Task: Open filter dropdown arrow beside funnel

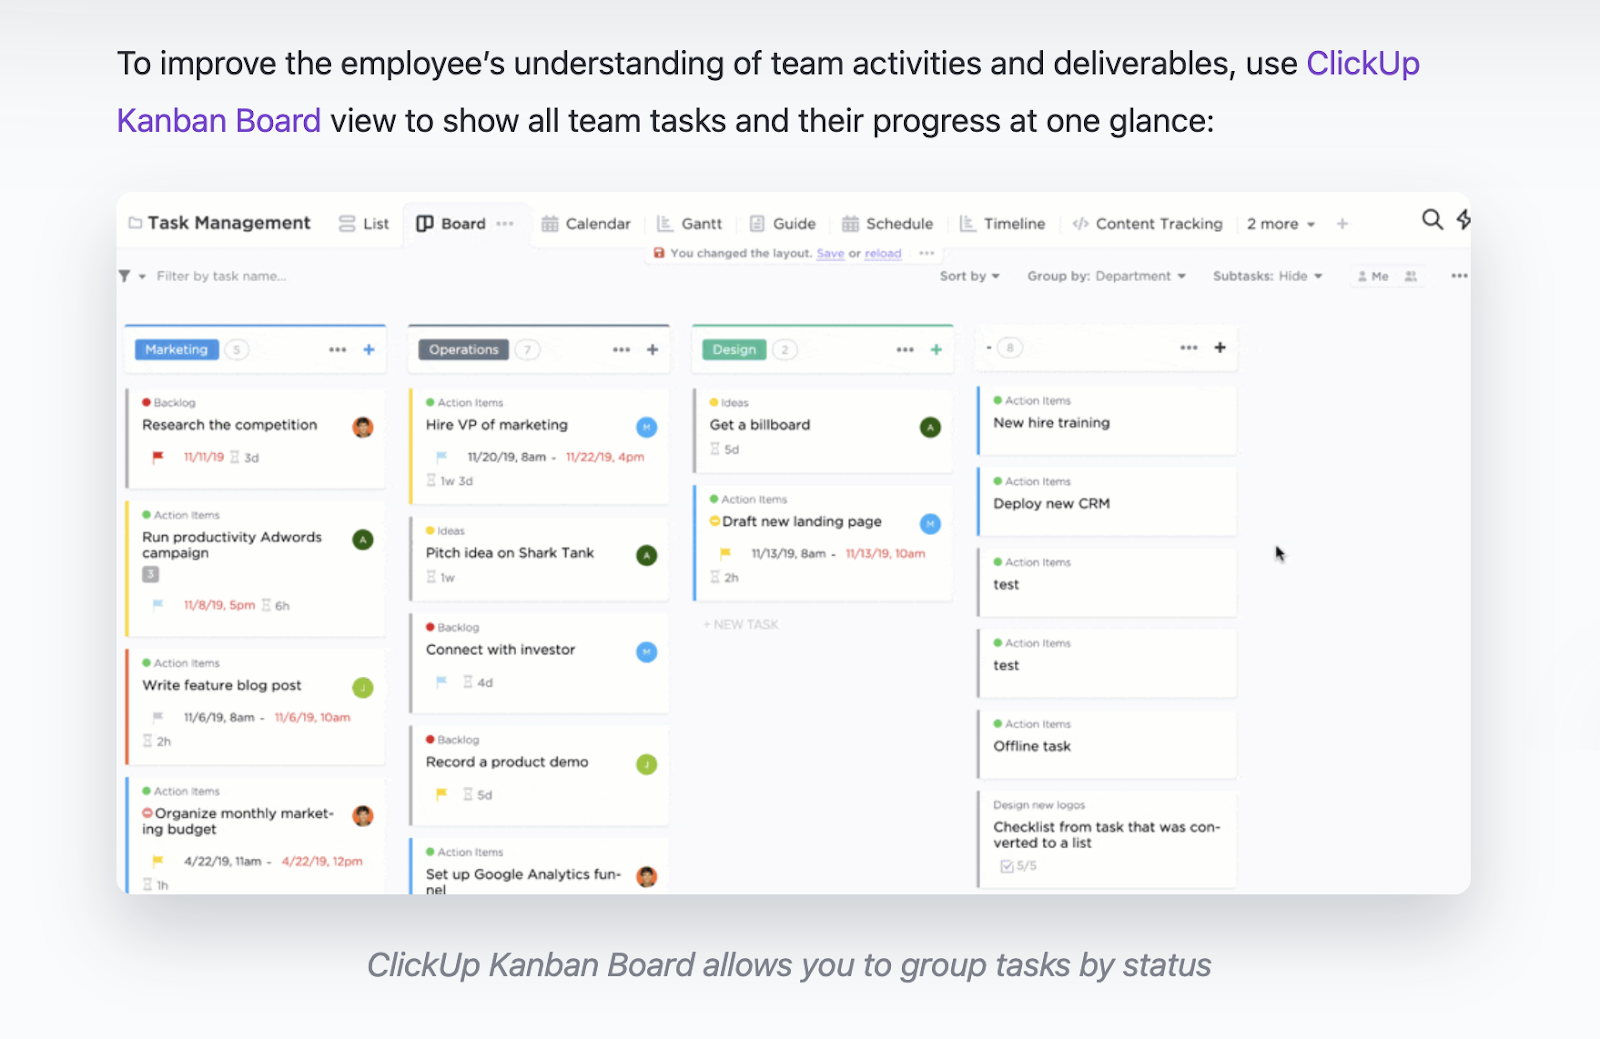Action: [x=142, y=276]
